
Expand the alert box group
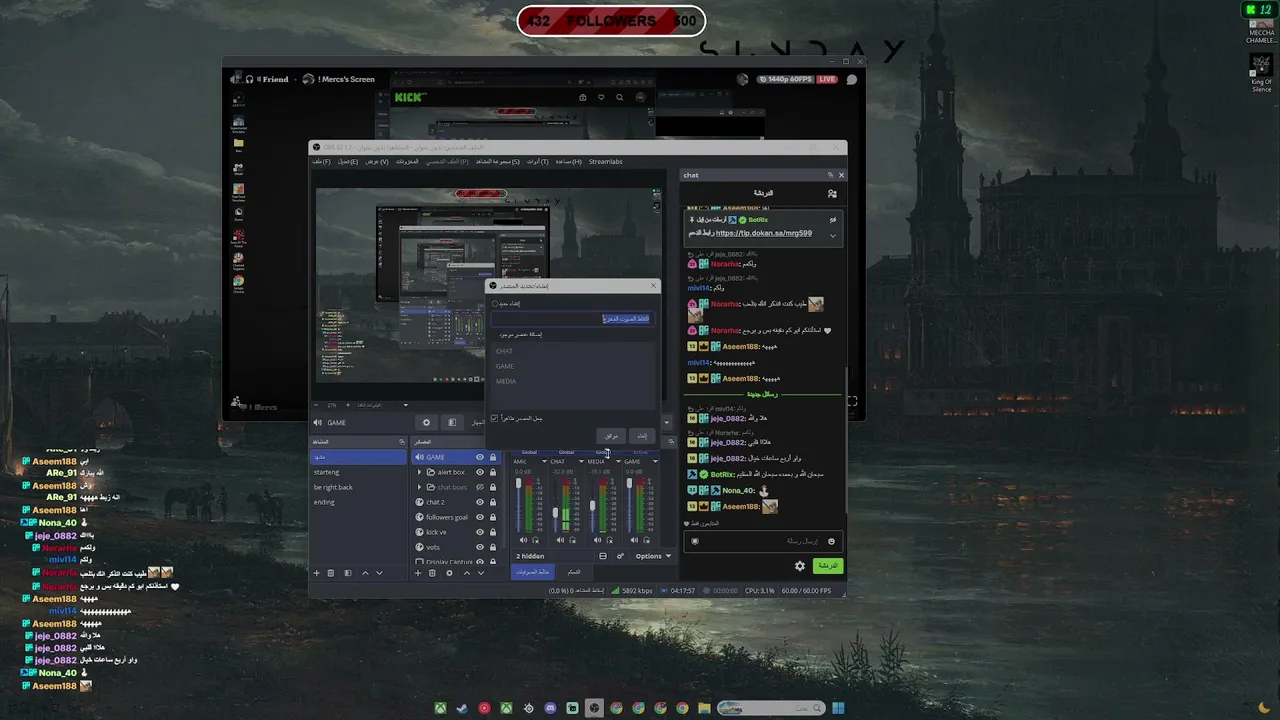[420, 472]
